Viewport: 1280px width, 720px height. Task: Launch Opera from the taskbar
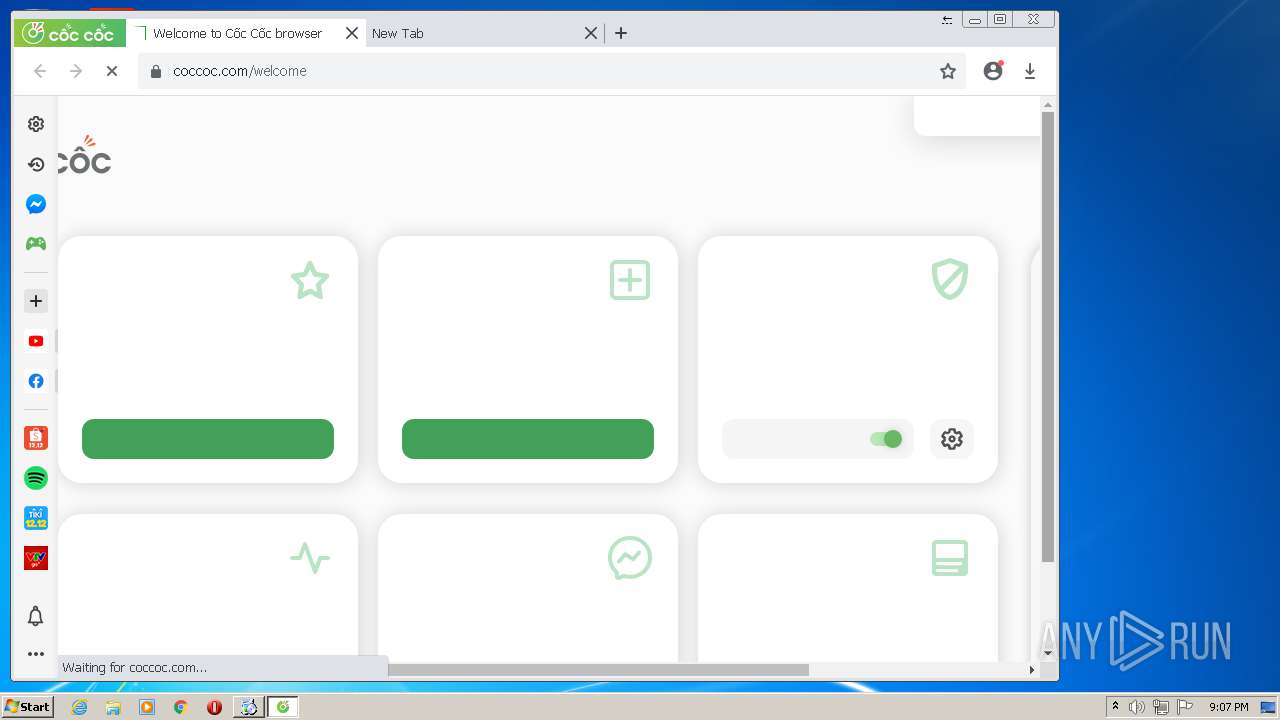click(214, 707)
